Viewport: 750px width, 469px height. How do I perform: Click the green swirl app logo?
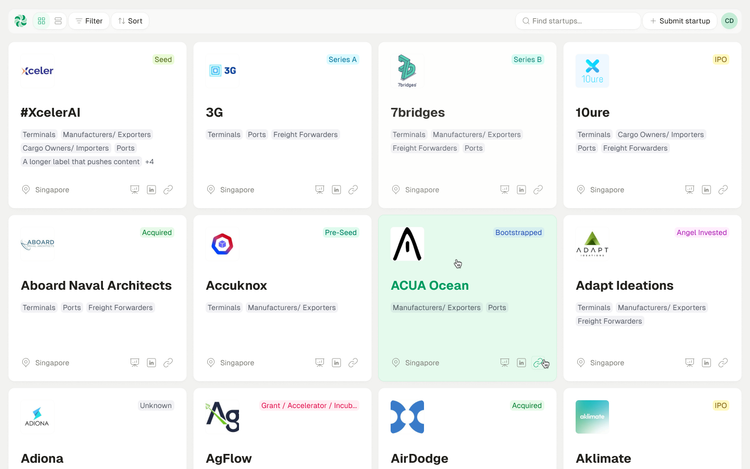click(21, 21)
